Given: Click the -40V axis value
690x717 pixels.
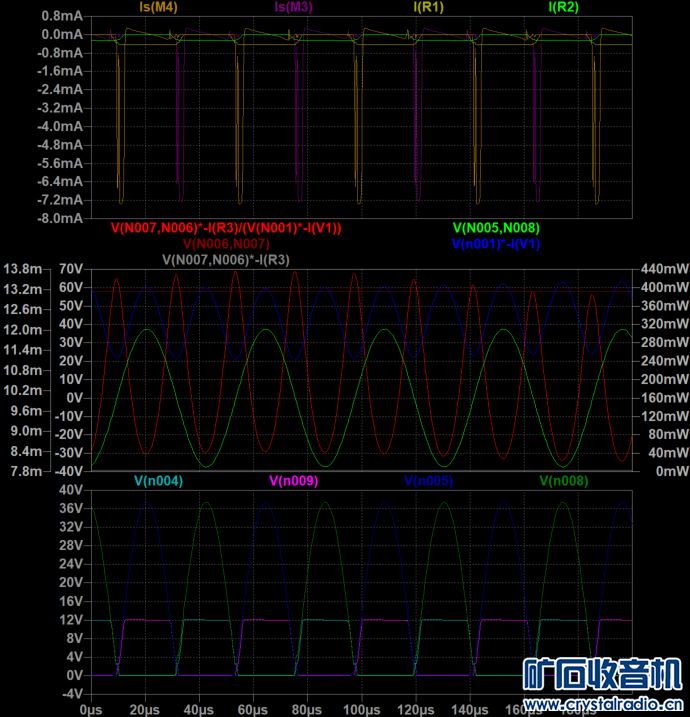Looking at the screenshot, I should pos(69,471).
